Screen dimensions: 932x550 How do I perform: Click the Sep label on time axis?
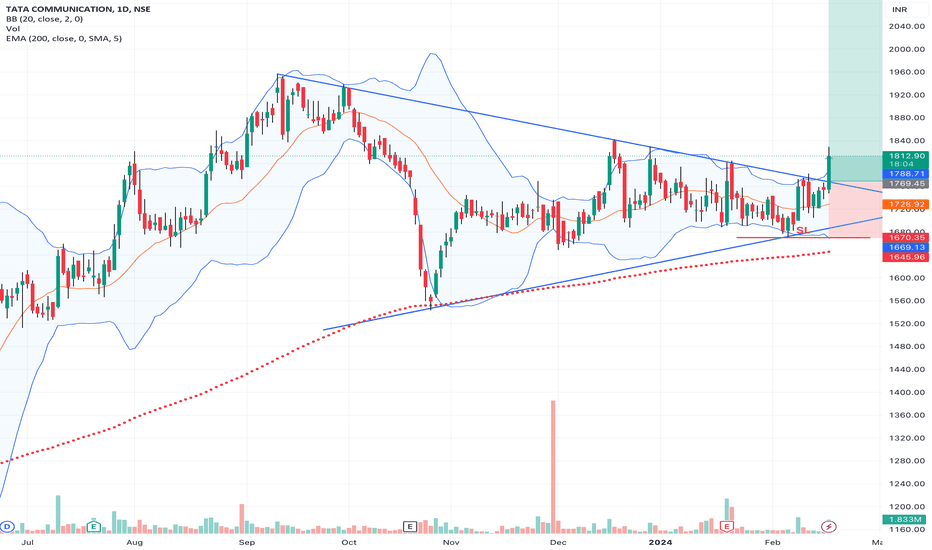[247, 542]
